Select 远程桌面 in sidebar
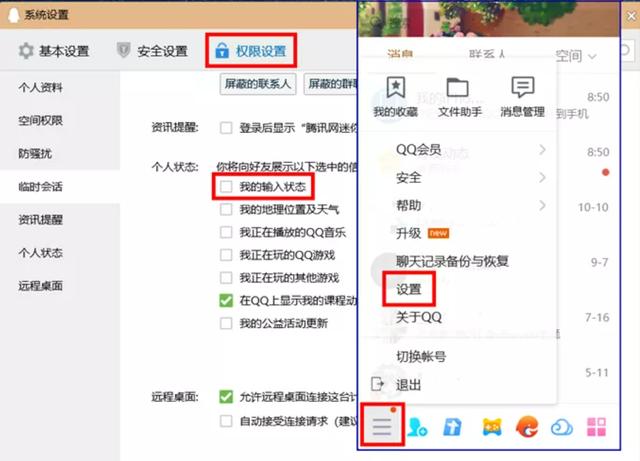 click(x=40, y=285)
